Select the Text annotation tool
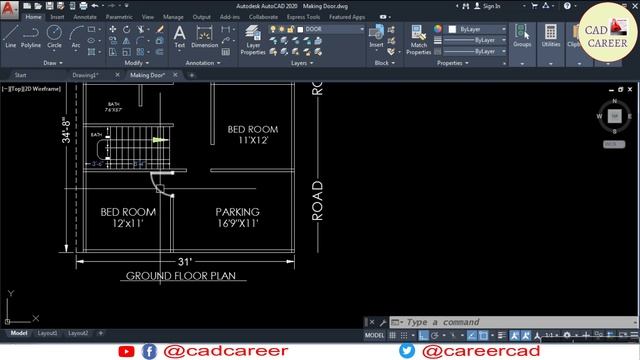Screen dimensions: 640x360 pos(180,36)
